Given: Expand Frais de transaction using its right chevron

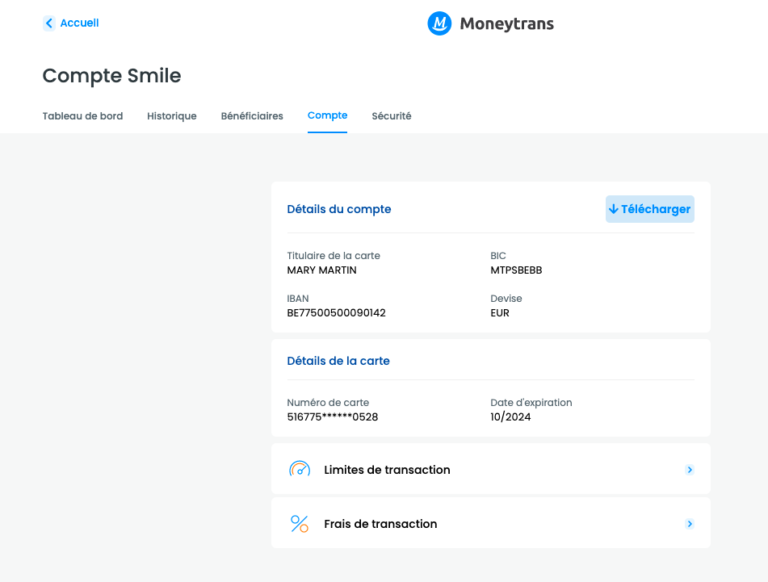Looking at the screenshot, I should click(x=689, y=524).
